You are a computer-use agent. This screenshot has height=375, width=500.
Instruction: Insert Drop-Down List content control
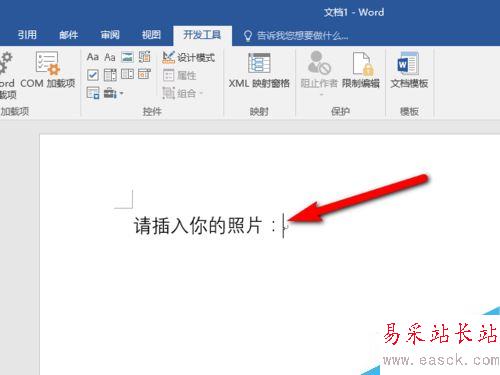tap(127, 74)
